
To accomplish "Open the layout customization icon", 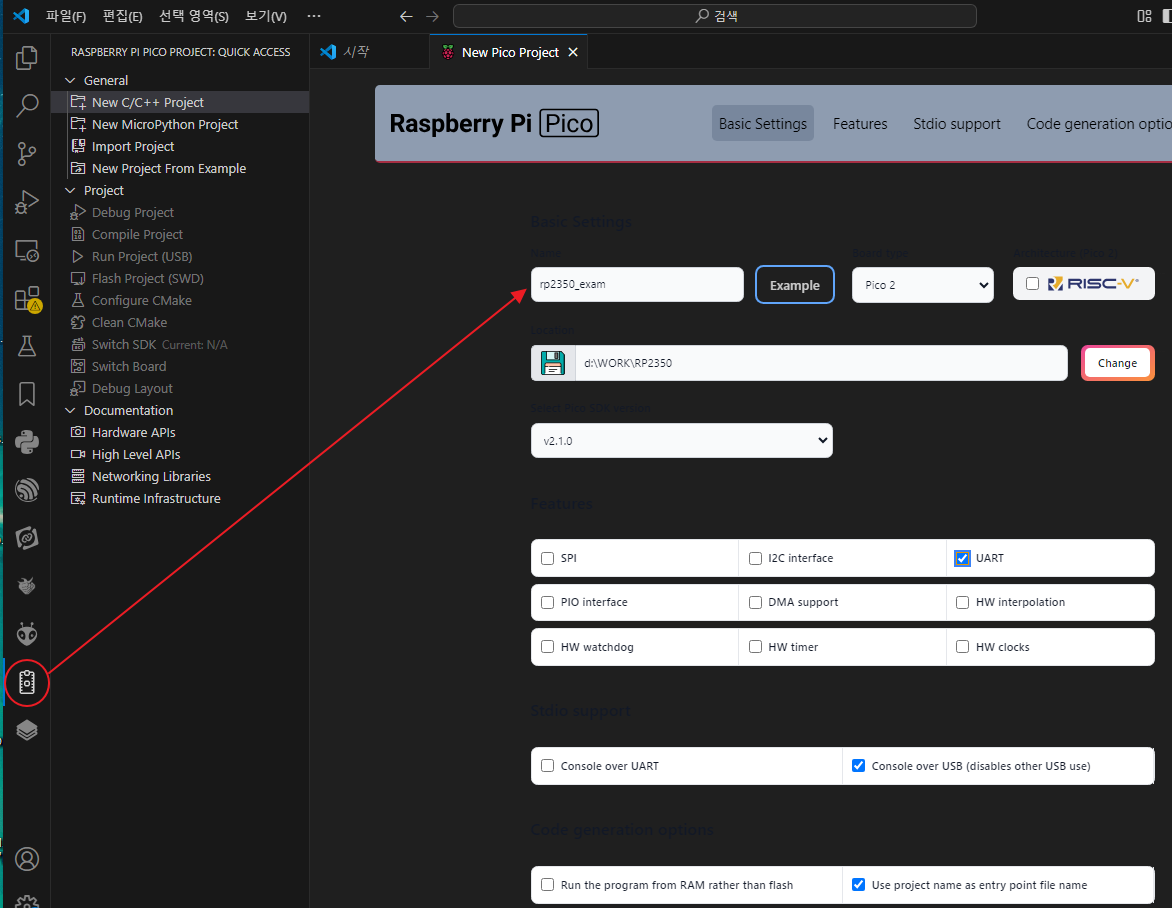I will [1144, 16].
